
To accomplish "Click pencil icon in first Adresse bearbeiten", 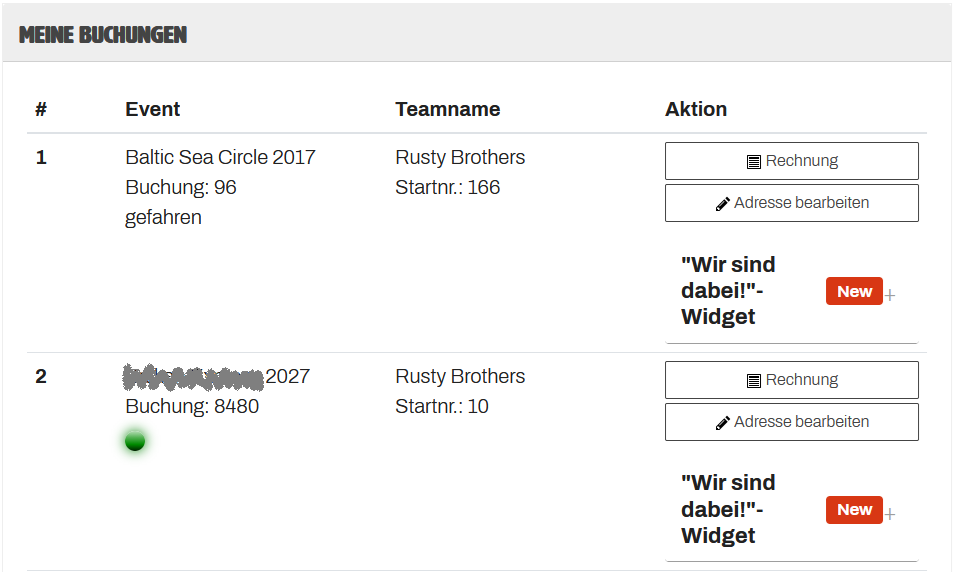I will (x=722, y=204).
